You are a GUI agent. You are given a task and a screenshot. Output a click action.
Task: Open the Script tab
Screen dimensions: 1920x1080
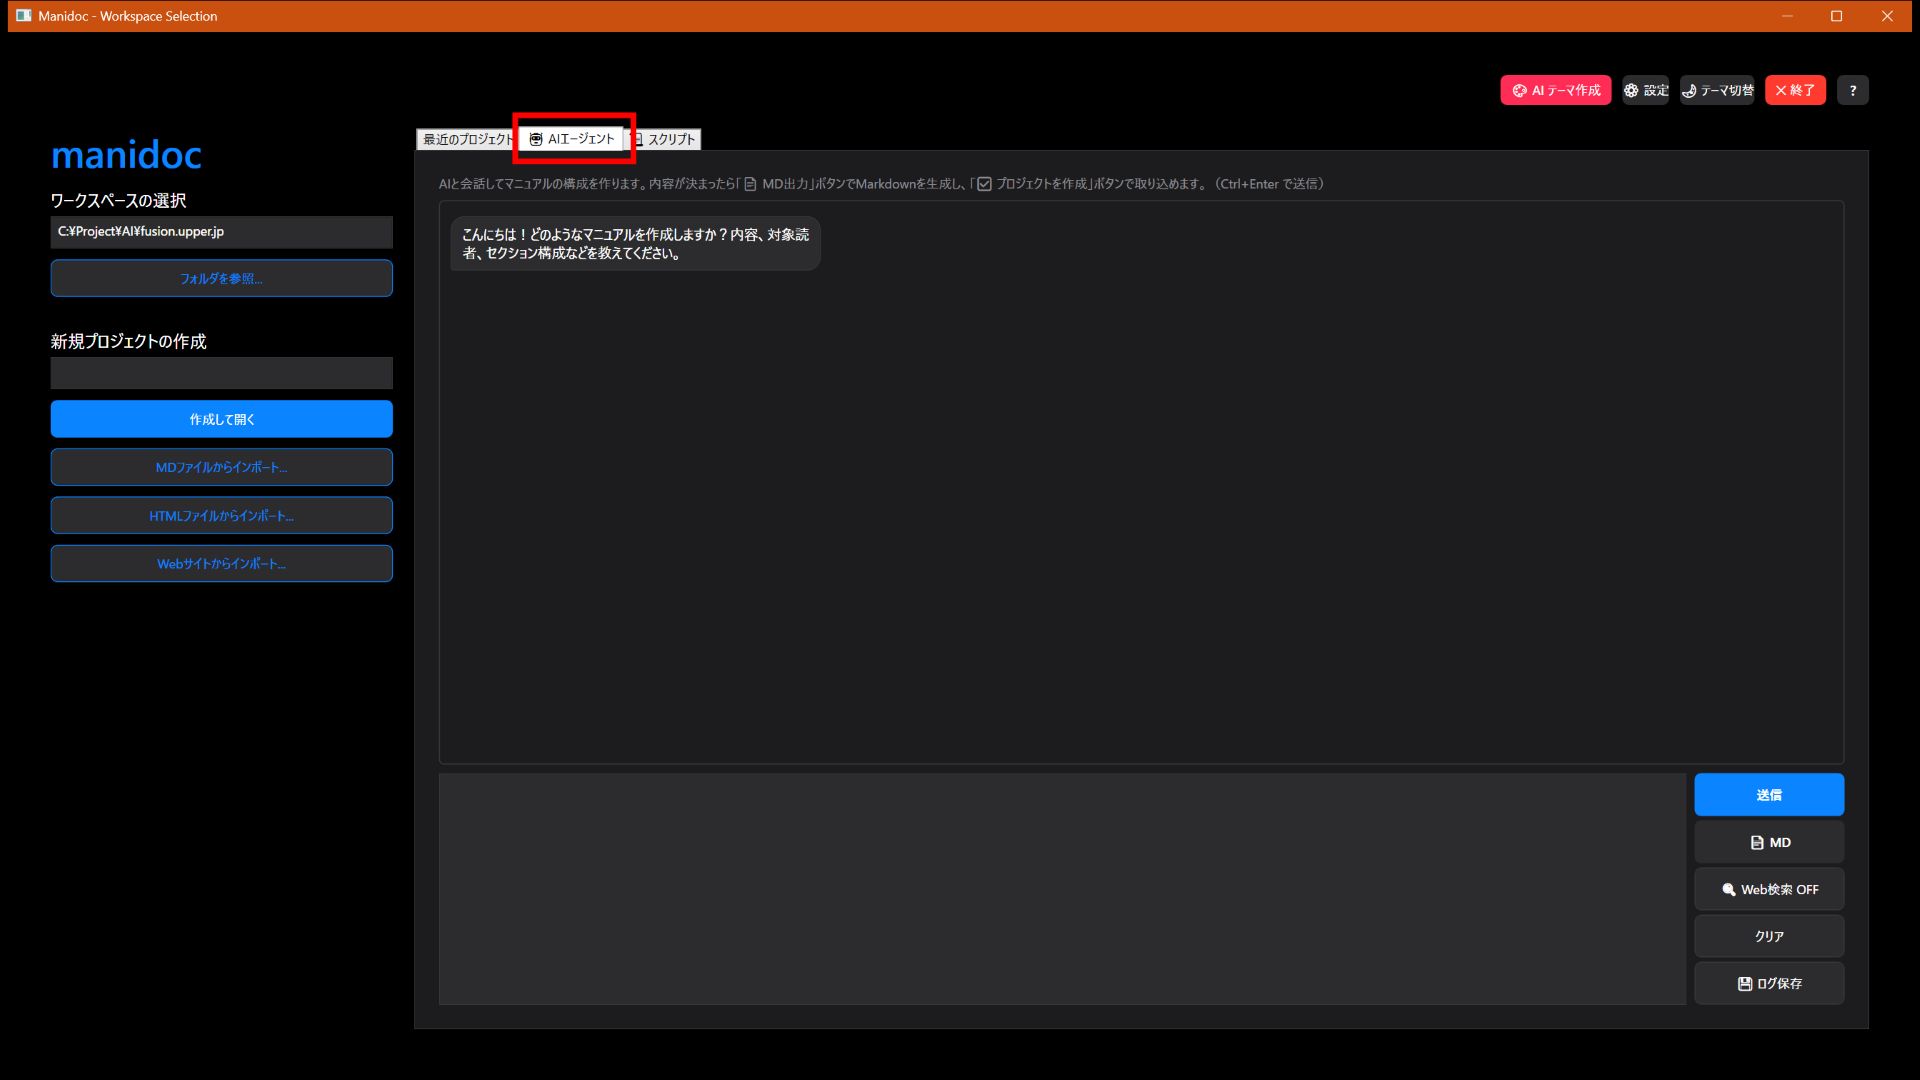pyautogui.click(x=668, y=140)
